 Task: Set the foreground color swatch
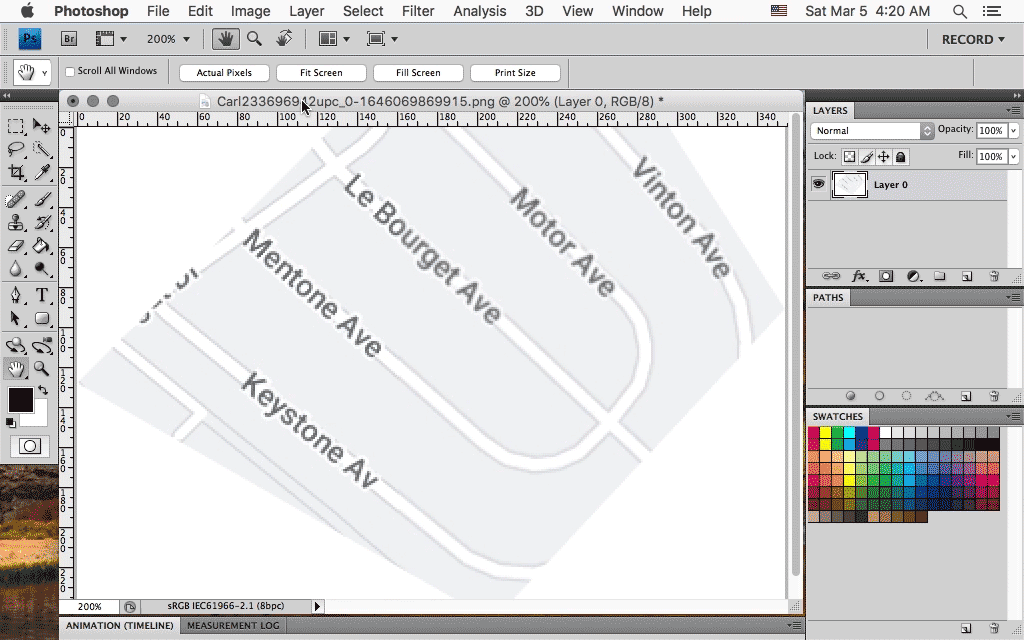(20, 400)
